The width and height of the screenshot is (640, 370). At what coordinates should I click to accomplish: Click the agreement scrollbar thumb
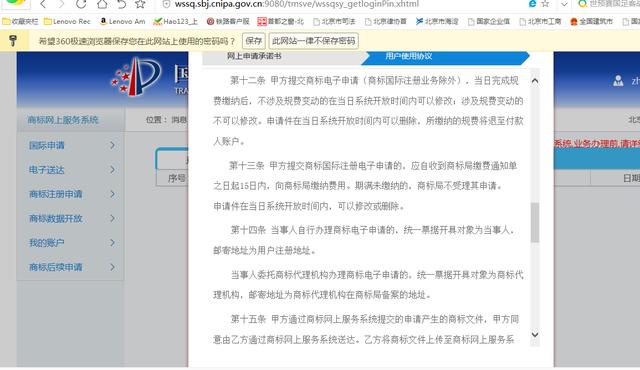(535, 222)
